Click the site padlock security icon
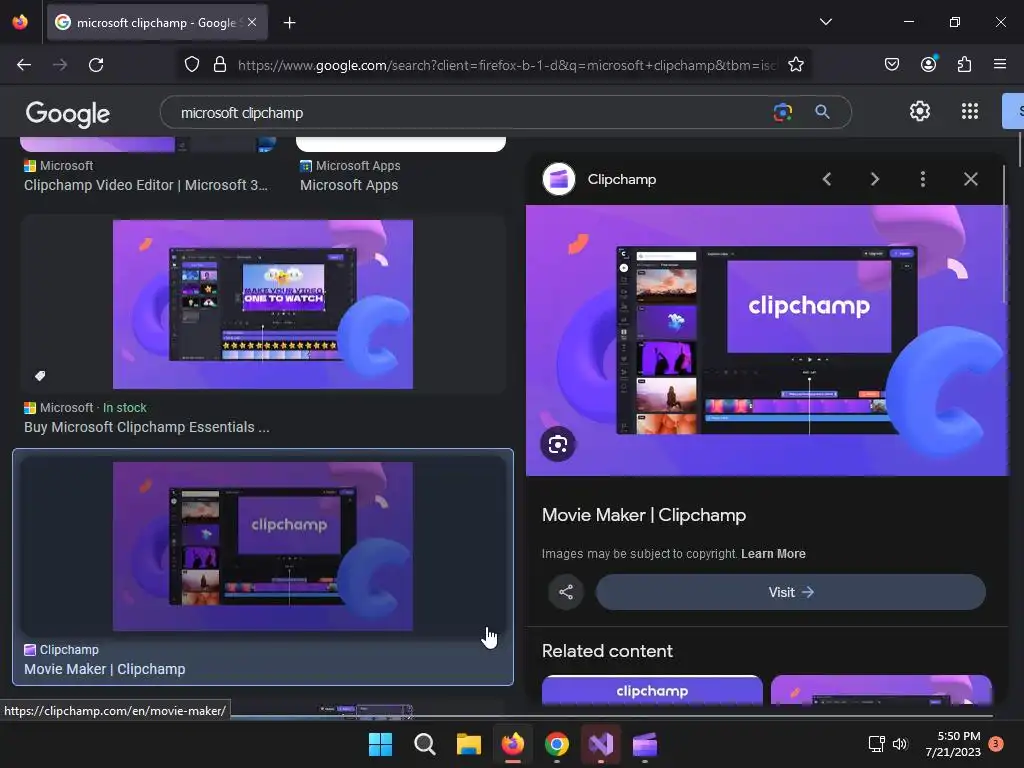Viewport: 1024px width, 768px height. (x=220, y=65)
